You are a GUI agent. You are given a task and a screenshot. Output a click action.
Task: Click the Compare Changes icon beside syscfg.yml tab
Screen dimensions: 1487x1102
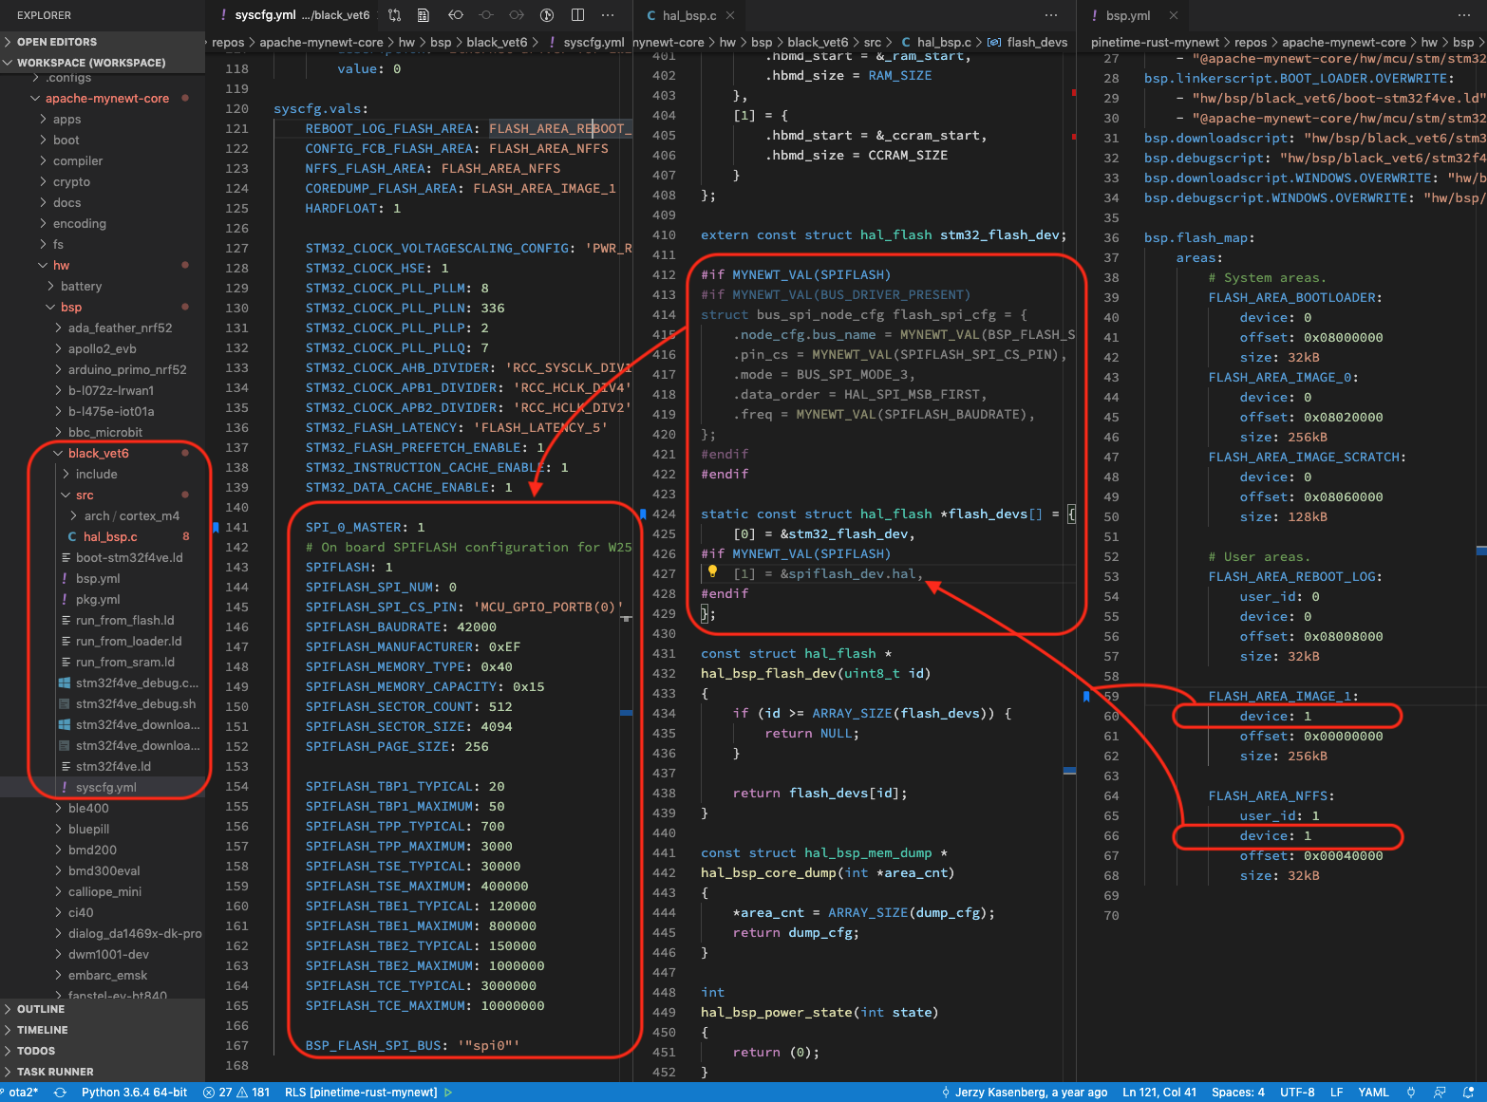pos(394,15)
